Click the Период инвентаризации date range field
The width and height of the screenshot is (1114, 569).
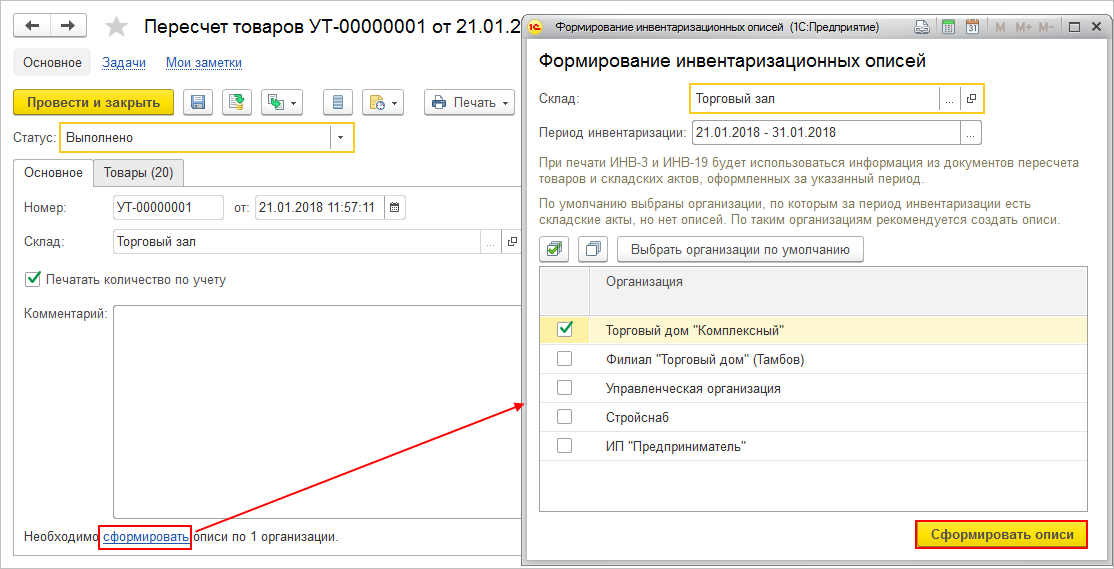[x=826, y=132]
